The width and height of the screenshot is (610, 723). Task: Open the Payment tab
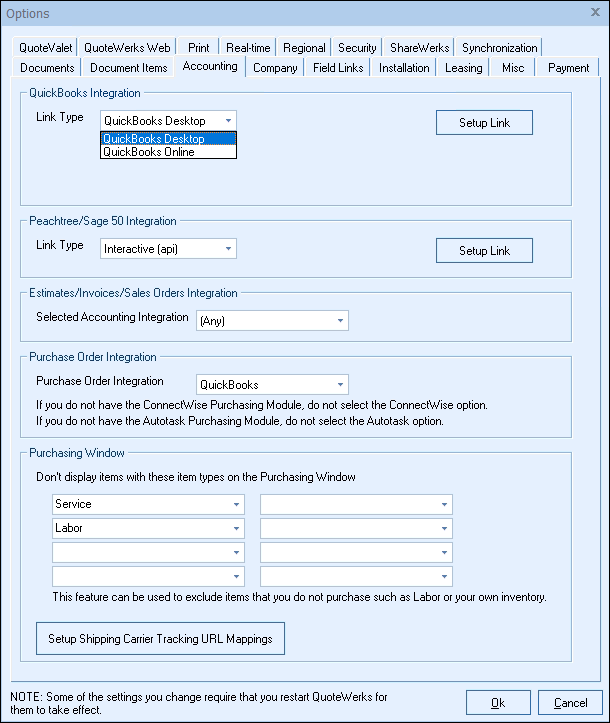[568, 68]
